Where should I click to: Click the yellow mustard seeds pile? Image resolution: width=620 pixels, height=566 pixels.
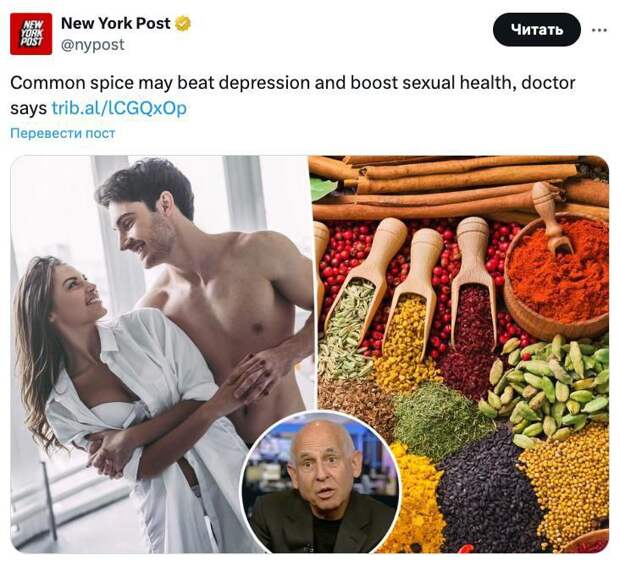[567, 486]
